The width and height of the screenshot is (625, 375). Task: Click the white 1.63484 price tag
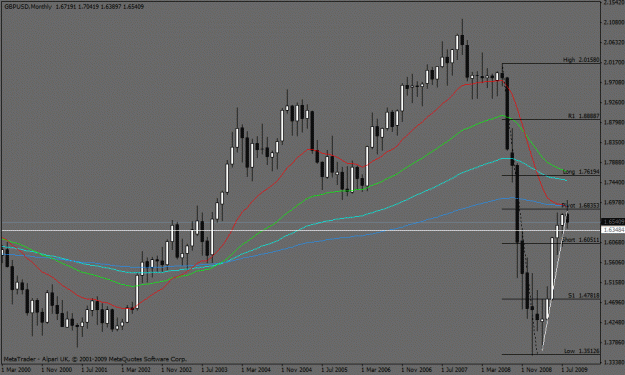click(613, 230)
